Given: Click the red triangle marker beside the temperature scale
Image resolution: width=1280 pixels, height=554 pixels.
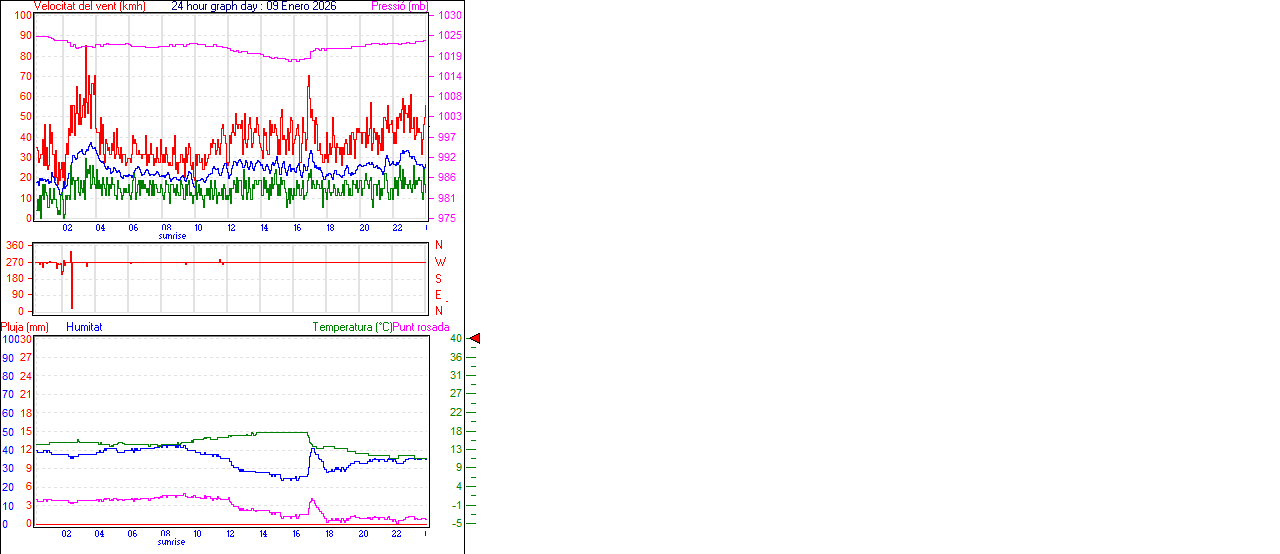Looking at the screenshot, I should (x=475, y=339).
